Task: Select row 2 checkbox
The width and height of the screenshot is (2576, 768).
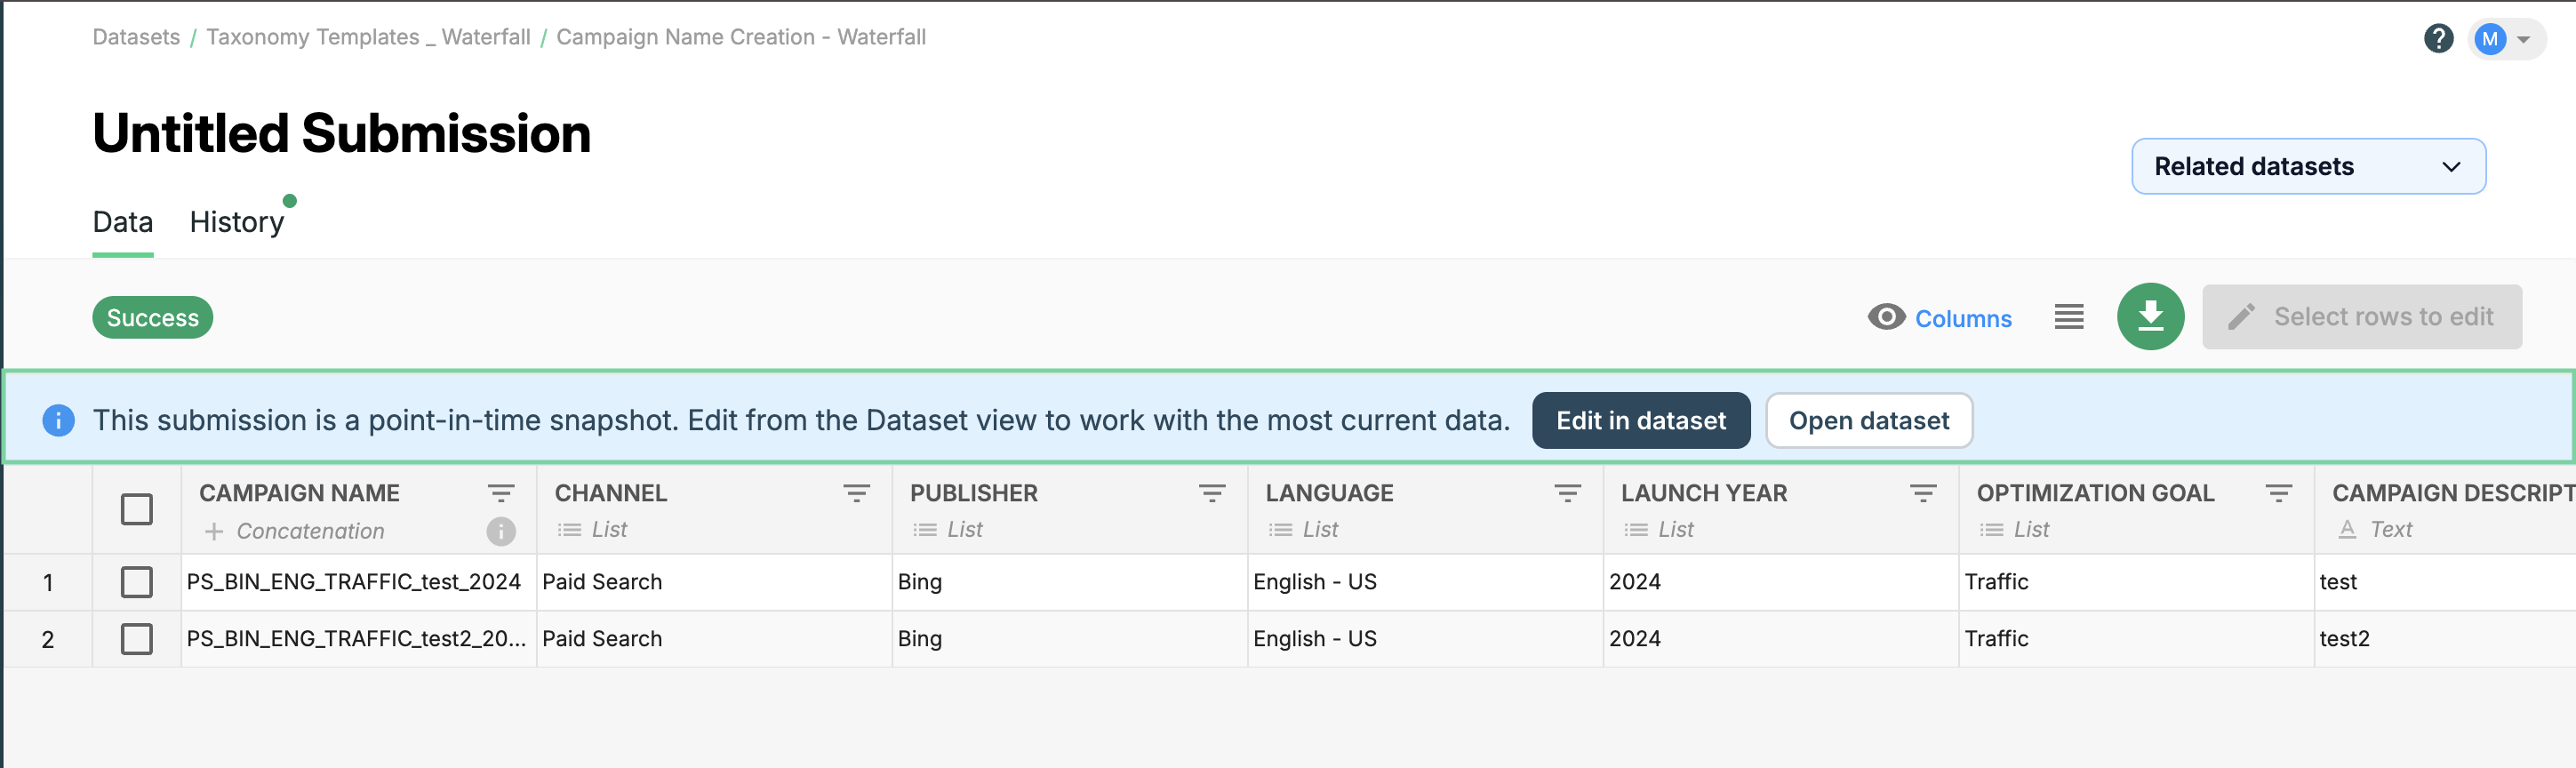Action: (x=137, y=639)
